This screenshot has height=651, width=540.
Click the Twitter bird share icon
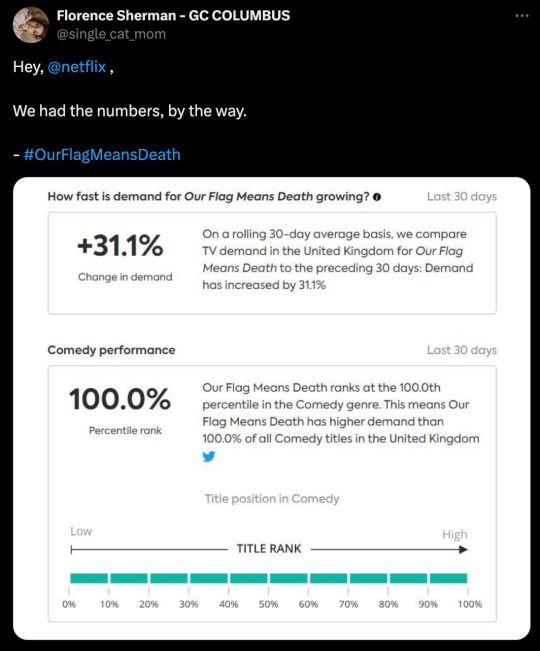(209, 456)
